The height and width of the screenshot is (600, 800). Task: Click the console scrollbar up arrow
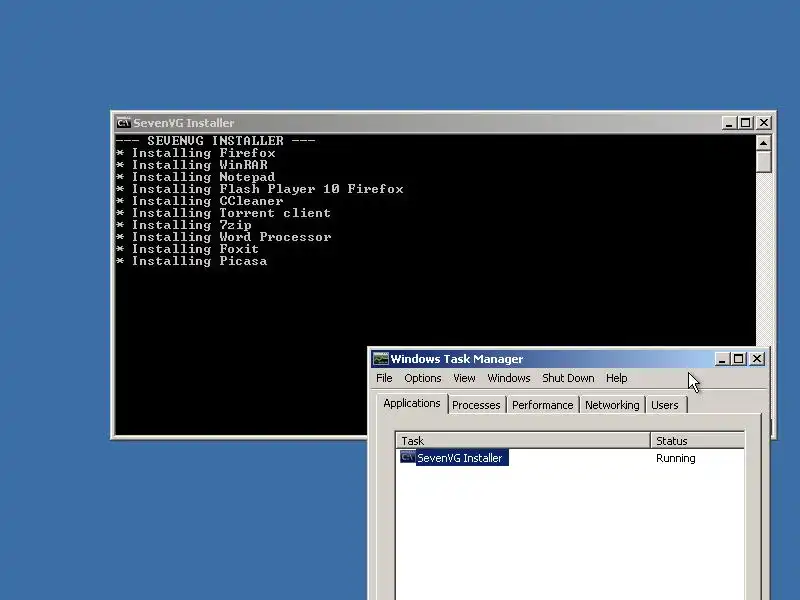(x=763, y=143)
